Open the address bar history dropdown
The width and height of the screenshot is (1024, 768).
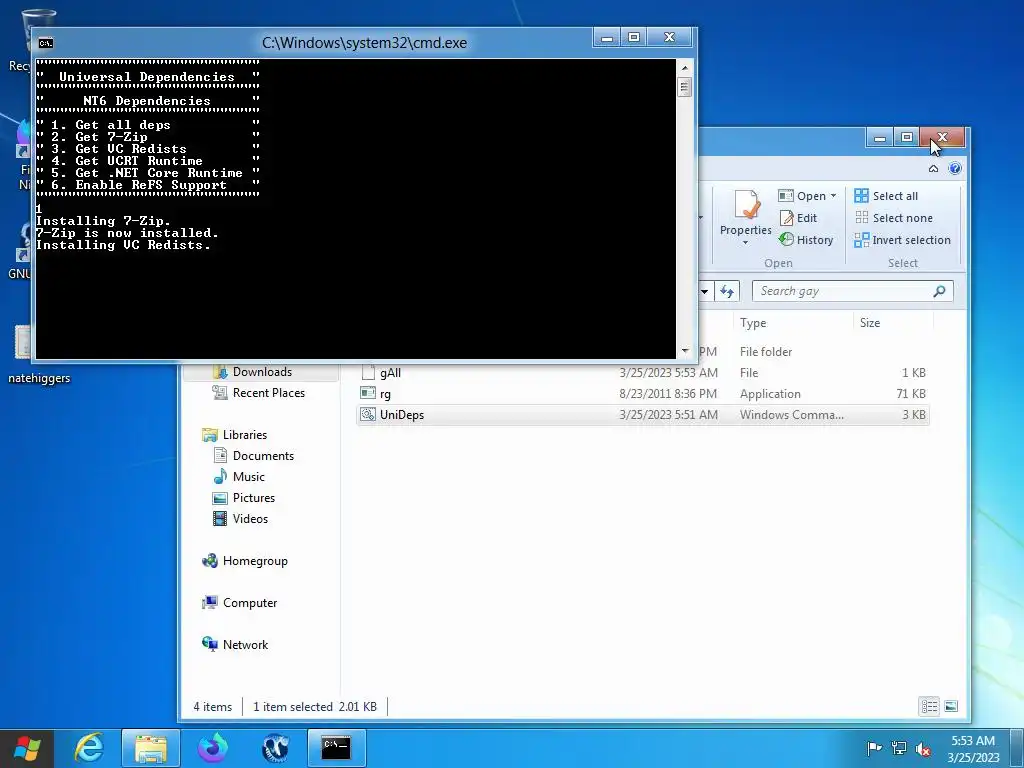point(705,291)
